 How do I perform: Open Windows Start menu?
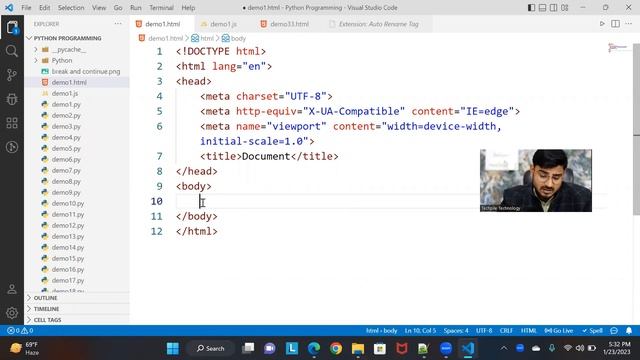click(x=173, y=349)
